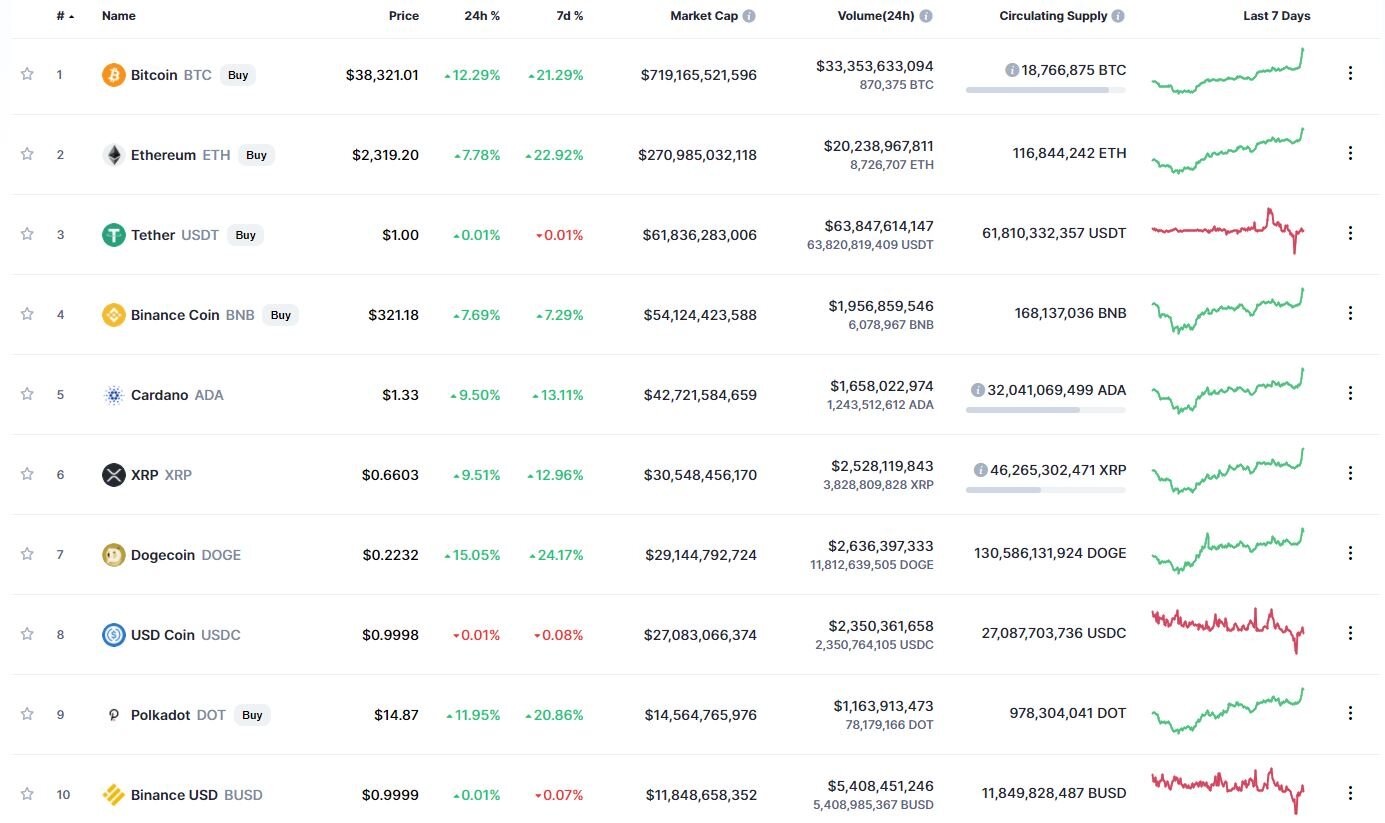This screenshot has width=1385, height=823.
Task: Open the USD Coin name link
Action: tap(163, 635)
